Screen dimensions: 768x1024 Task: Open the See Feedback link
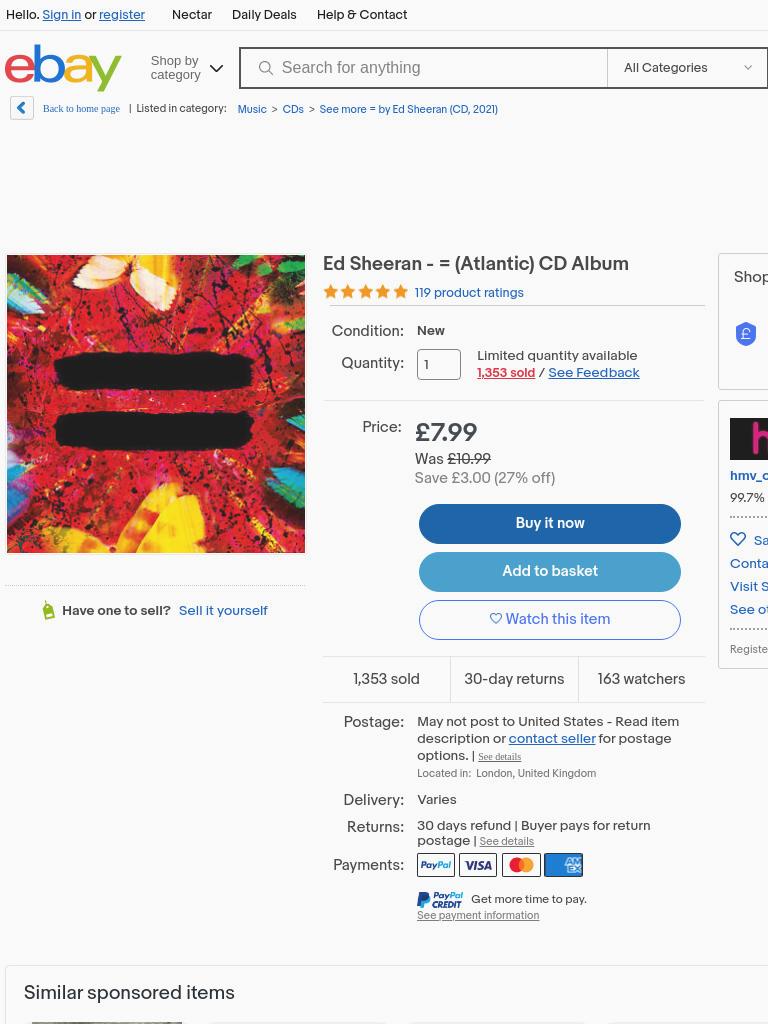pyautogui.click(x=594, y=372)
